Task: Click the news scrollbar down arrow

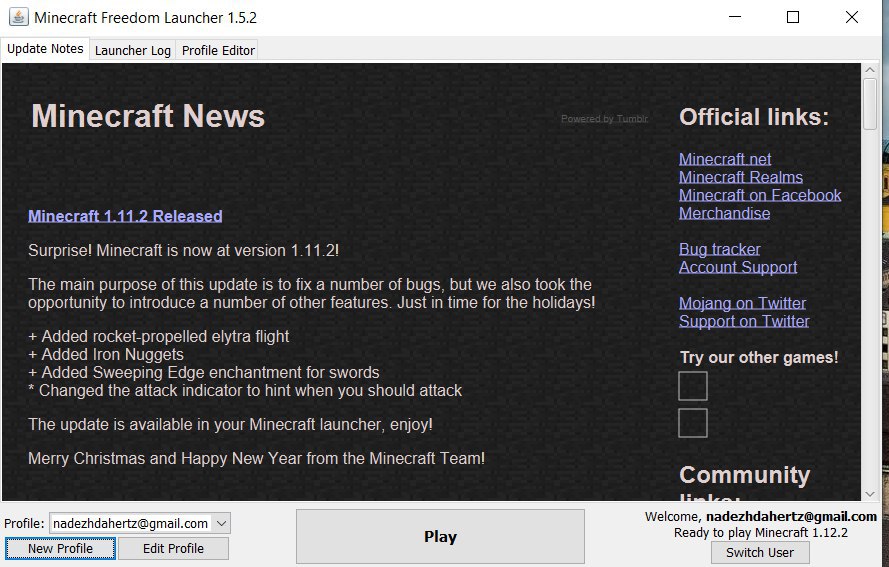Action: 870,494
